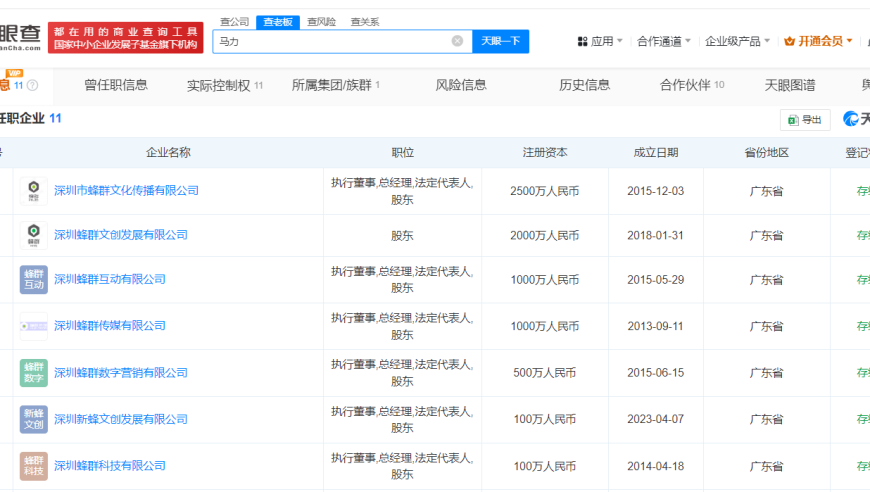This screenshot has height=492, width=870.
Task: Click the Excel icon on 导出 button
Action: point(793,120)
